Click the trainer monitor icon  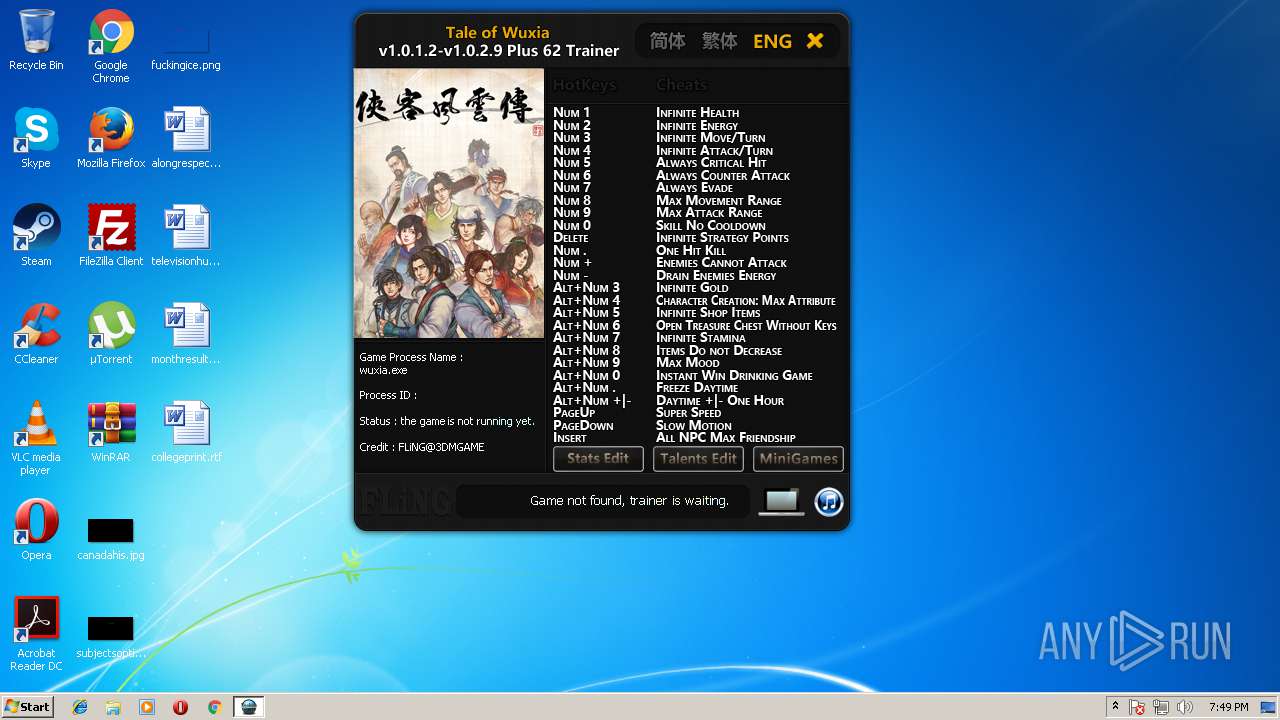781,501
